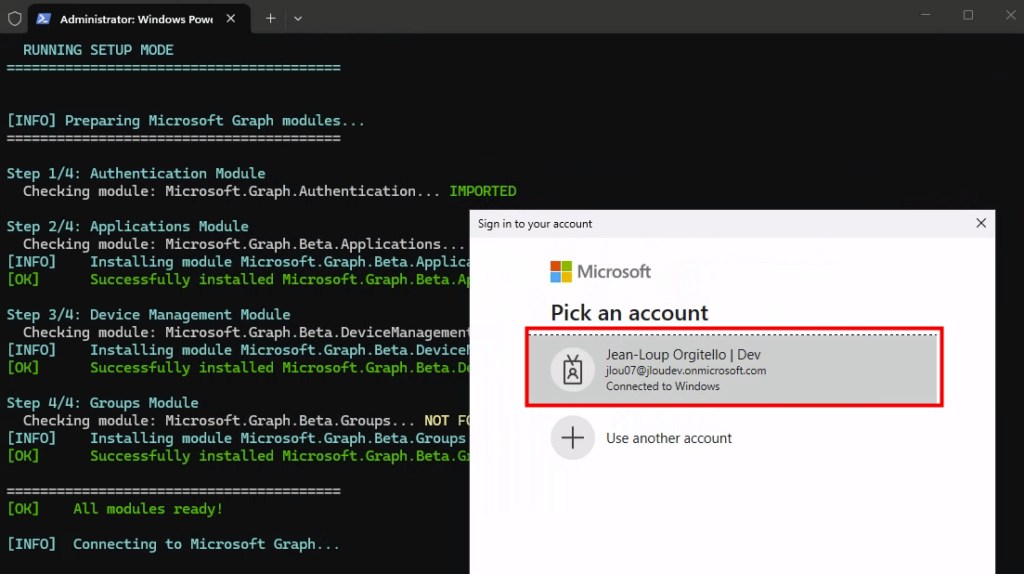Click the administrator shield icon in title bar
Image resolution: width=1024 pixels, height=574 pixels.
[x=14, y=18]
